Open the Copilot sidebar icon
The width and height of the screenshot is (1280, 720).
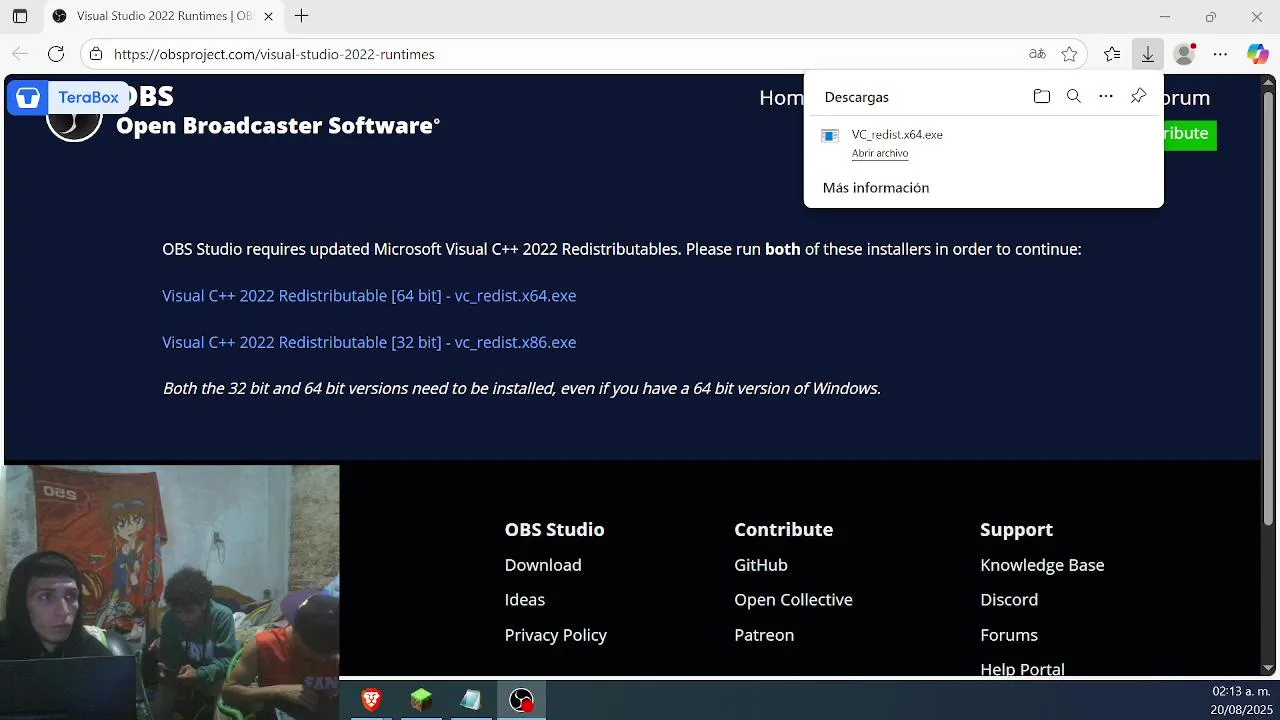coord(1257,54)
